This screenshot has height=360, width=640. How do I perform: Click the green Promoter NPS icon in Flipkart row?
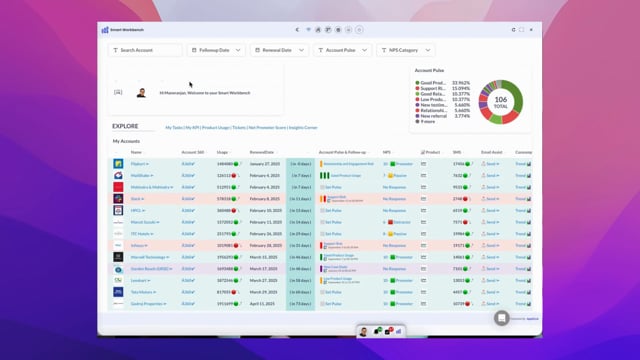[392, 164]
